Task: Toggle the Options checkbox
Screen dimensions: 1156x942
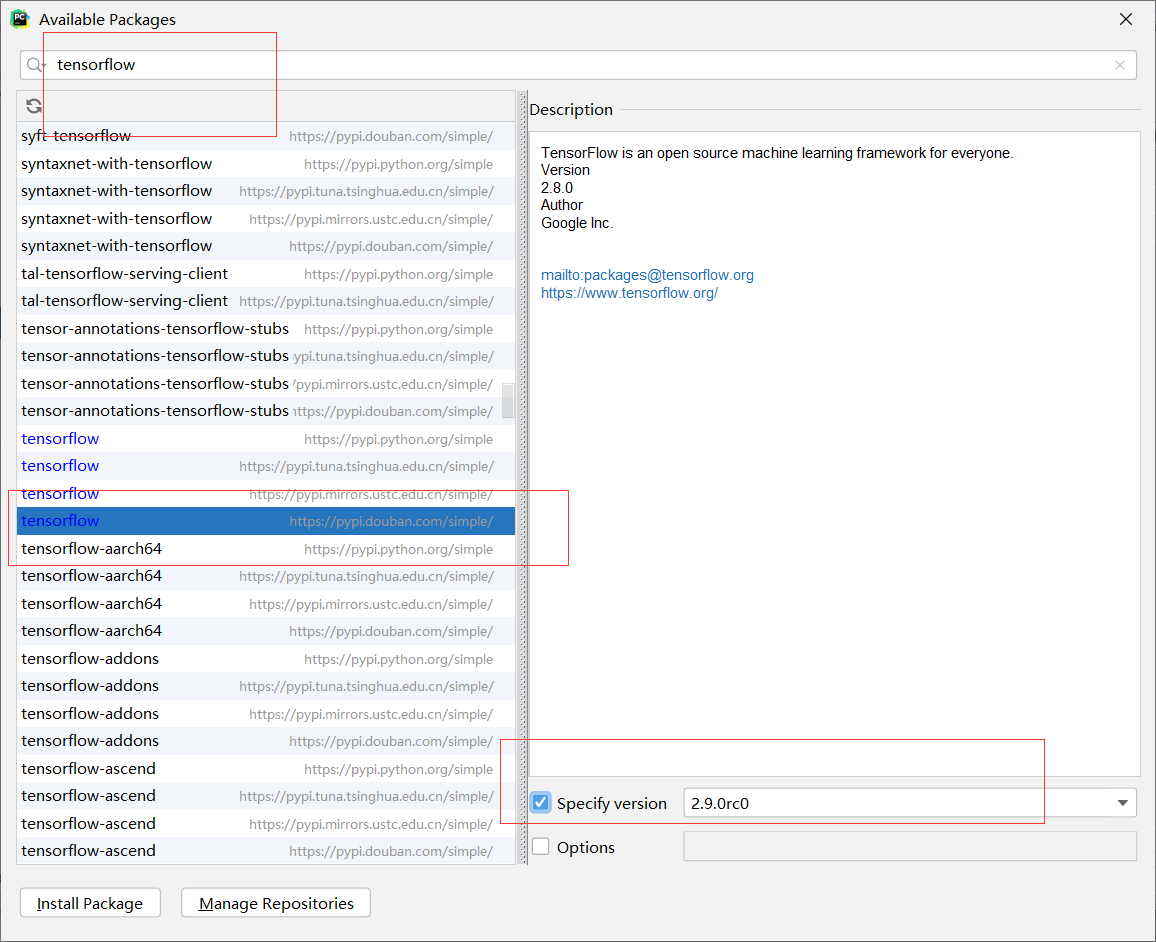Action: tap(540, 846)
